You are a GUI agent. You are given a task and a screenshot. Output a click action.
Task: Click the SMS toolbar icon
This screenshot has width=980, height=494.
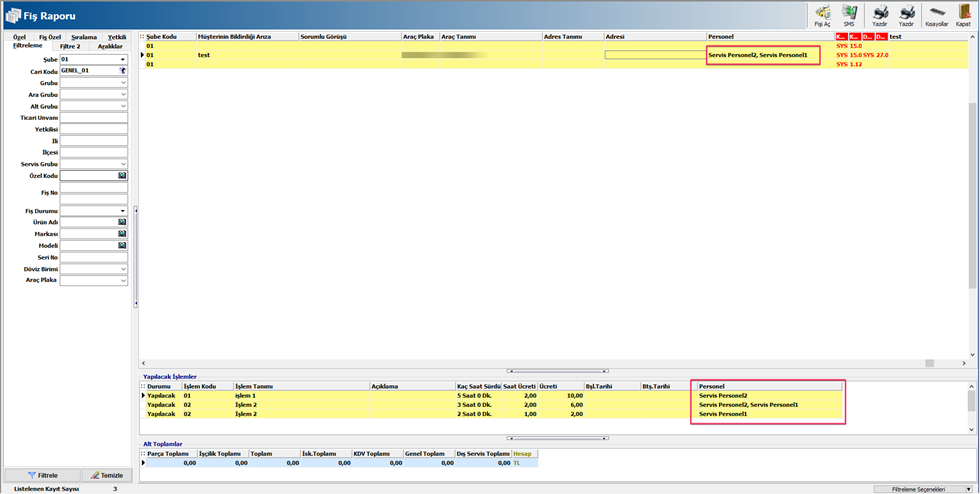coord(849,14)
